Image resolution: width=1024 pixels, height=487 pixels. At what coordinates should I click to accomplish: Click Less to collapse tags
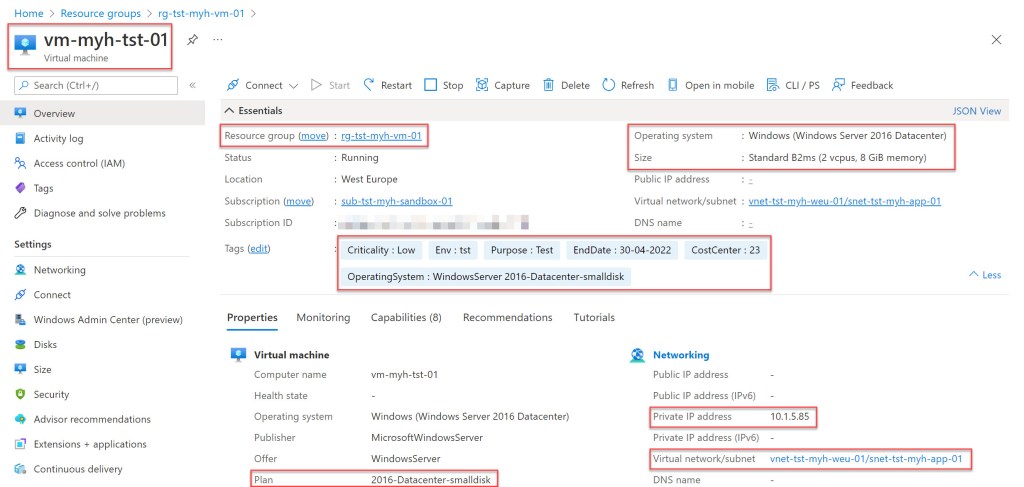(984, 274)
